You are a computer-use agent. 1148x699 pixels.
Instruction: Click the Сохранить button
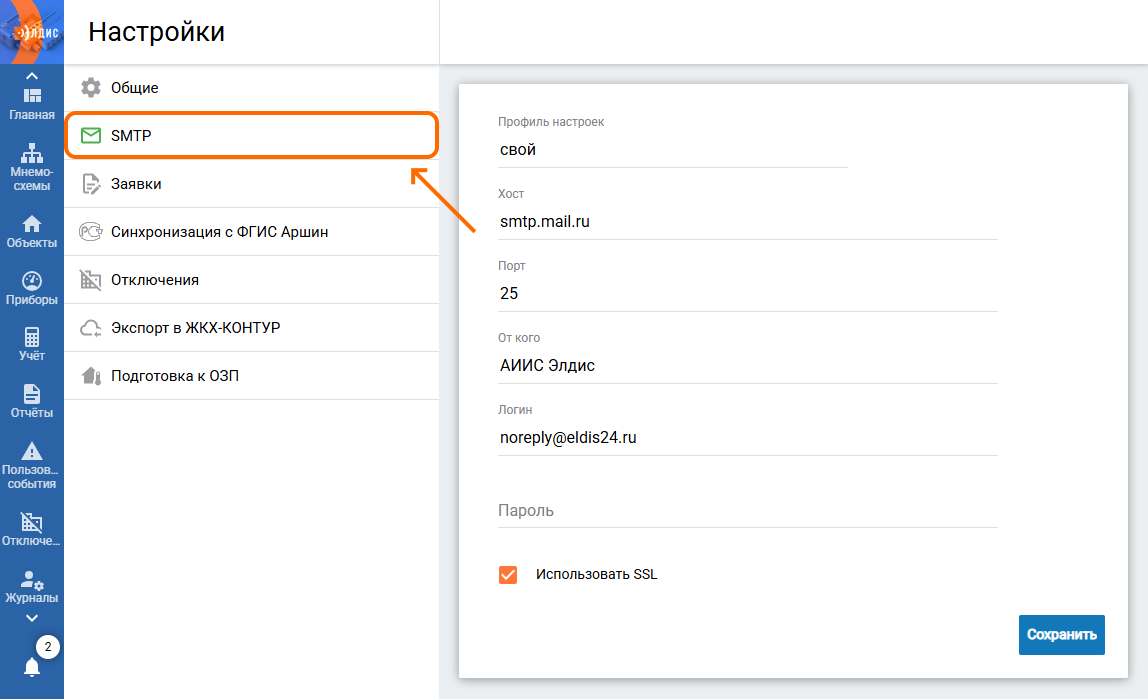tap(1062, 635)
